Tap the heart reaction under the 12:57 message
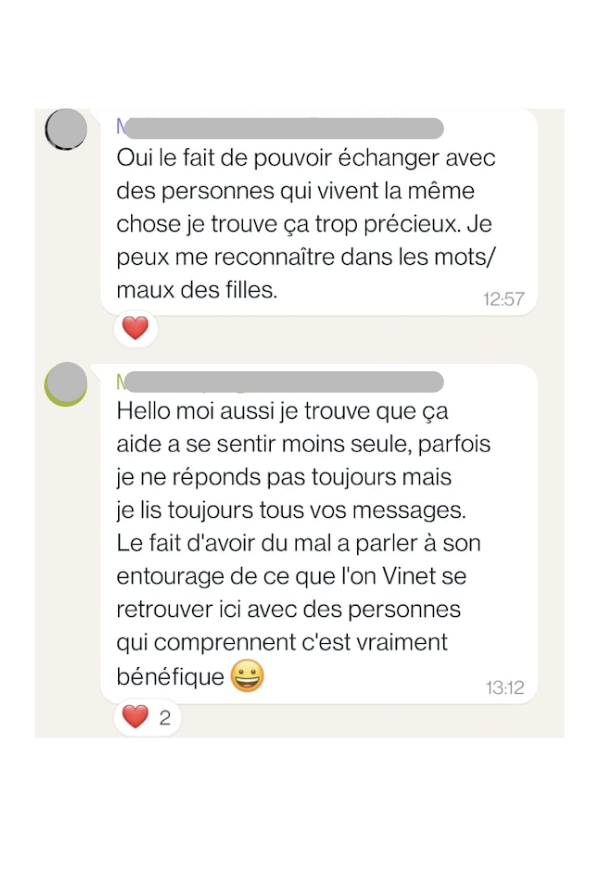The image size is (602, 874). (135, 328)
